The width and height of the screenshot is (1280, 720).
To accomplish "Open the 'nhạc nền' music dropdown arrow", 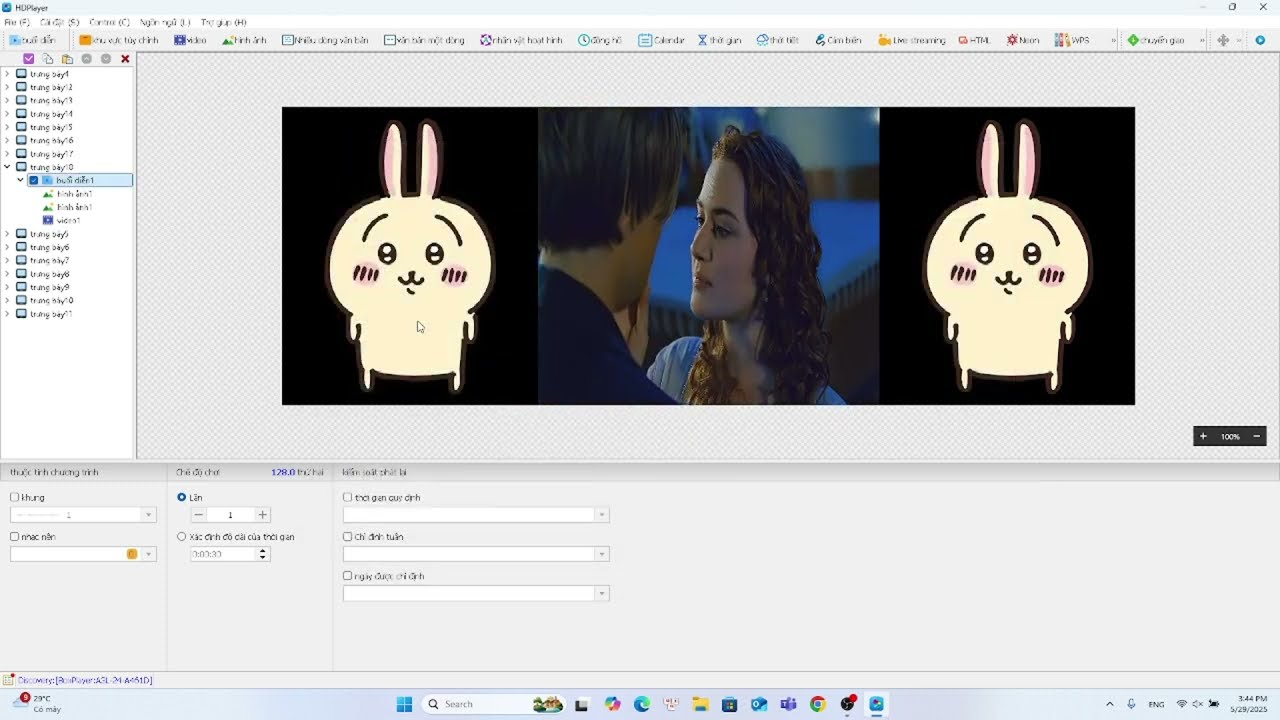I will point(148,554).
